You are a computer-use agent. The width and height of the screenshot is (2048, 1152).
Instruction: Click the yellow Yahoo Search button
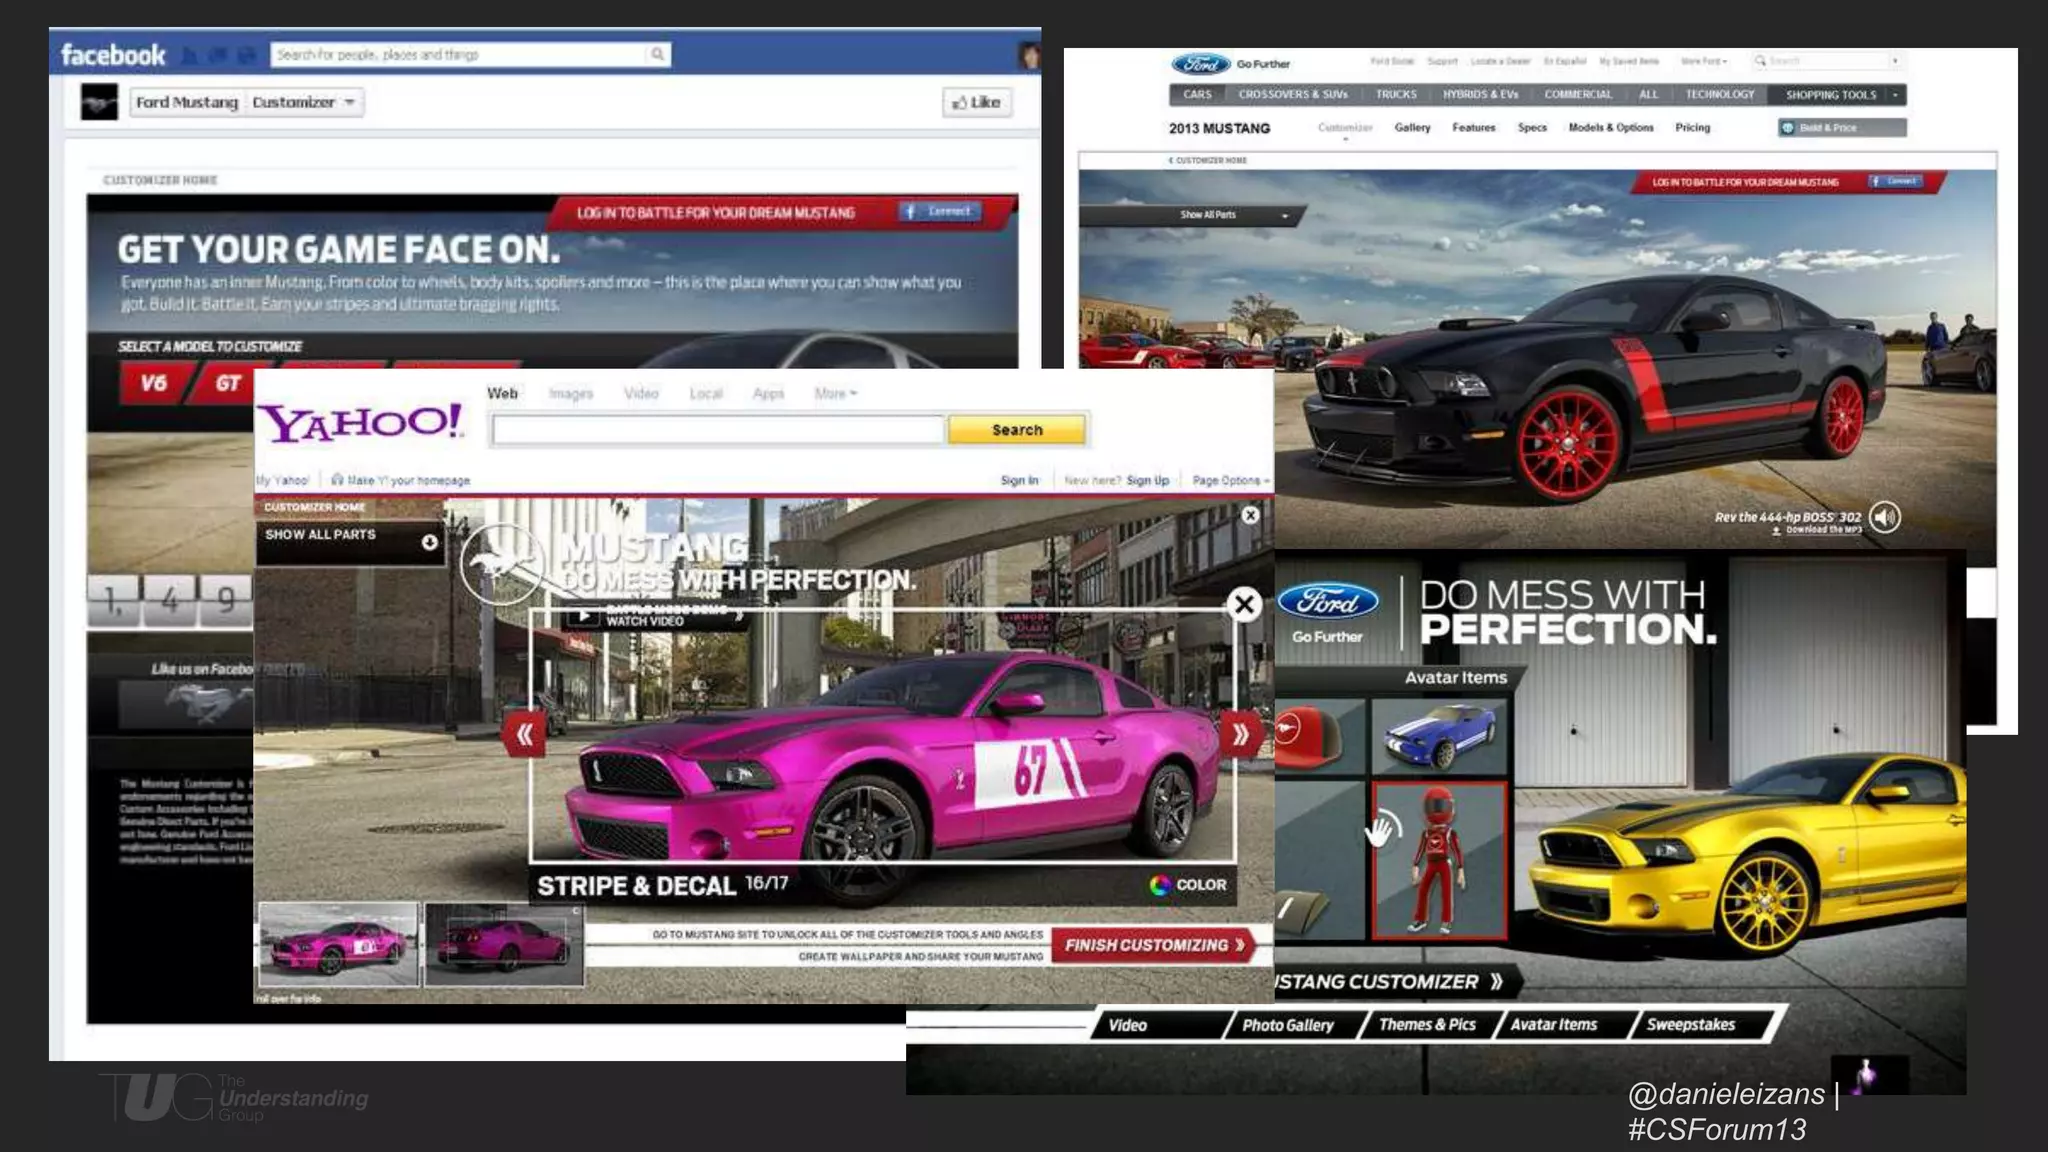(x=1016, y=430)
